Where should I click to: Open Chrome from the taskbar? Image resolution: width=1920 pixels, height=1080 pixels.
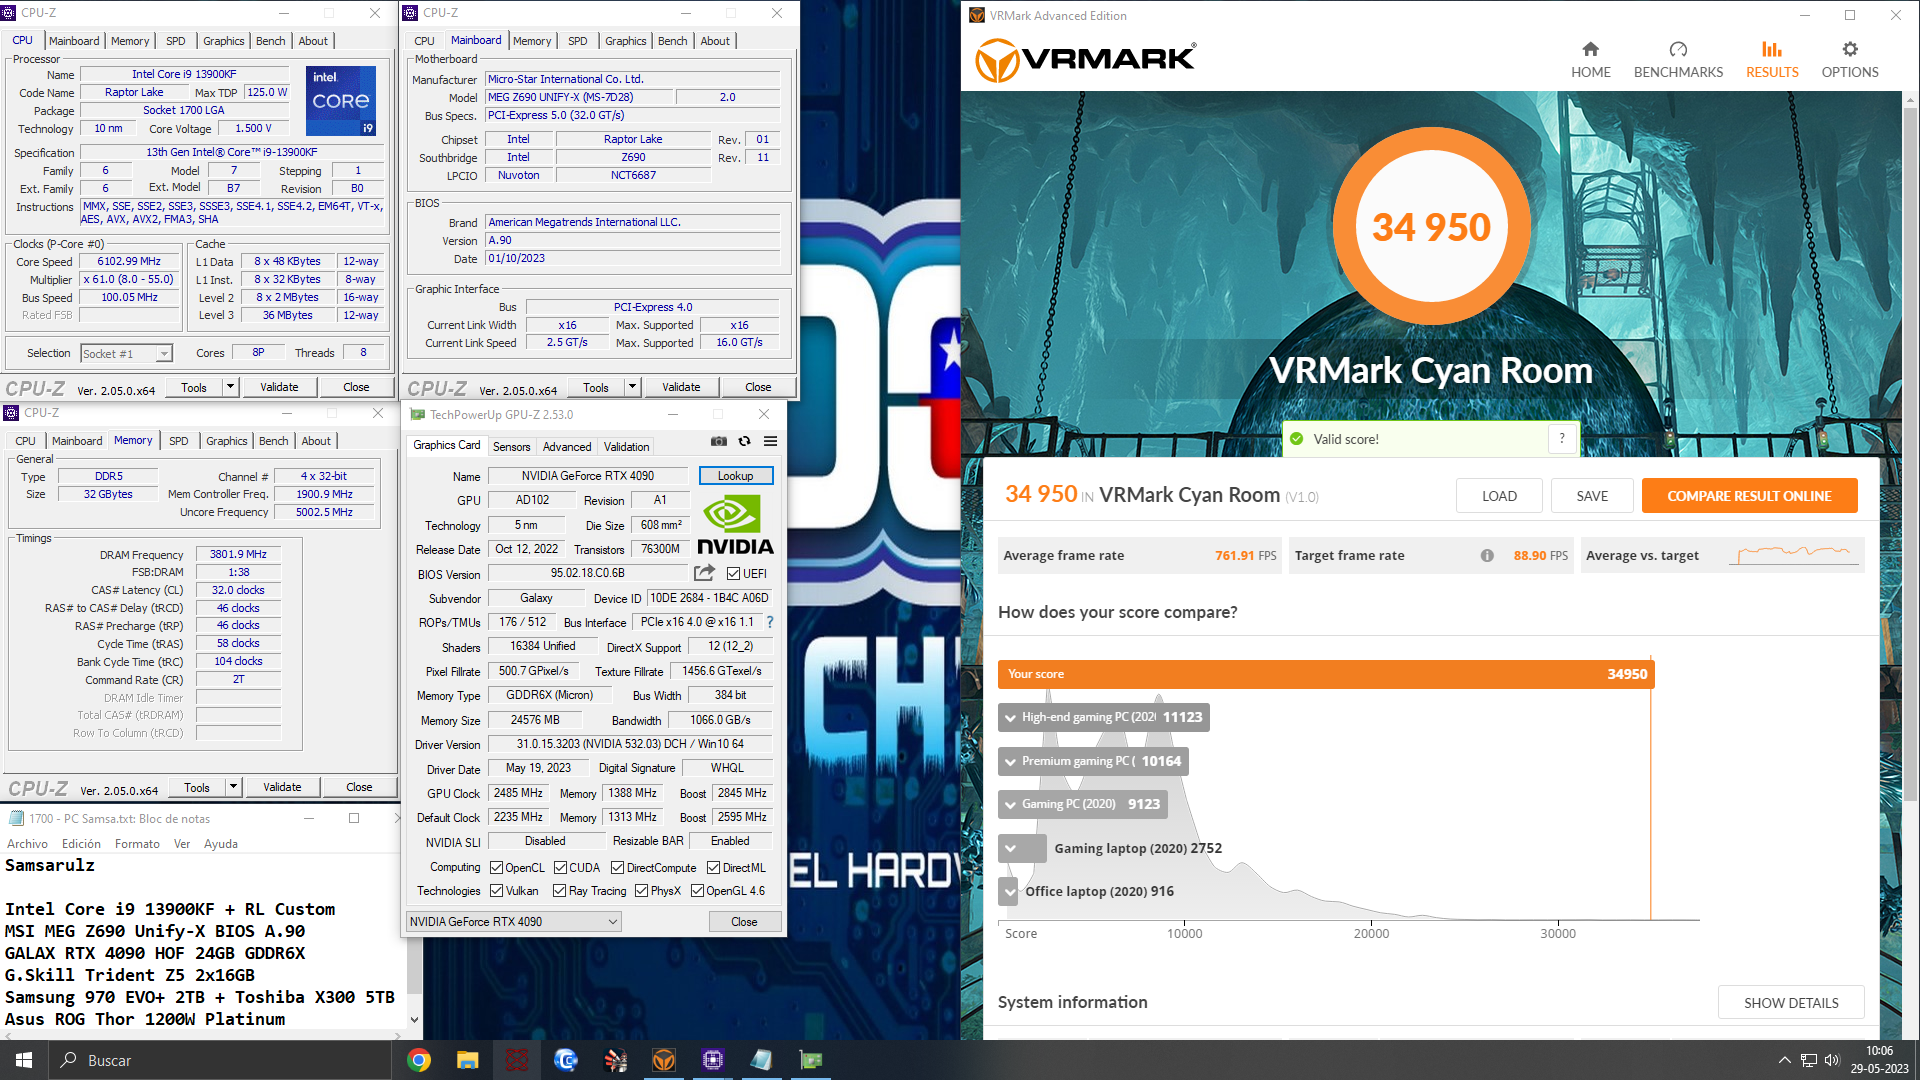pos(419,1060)
